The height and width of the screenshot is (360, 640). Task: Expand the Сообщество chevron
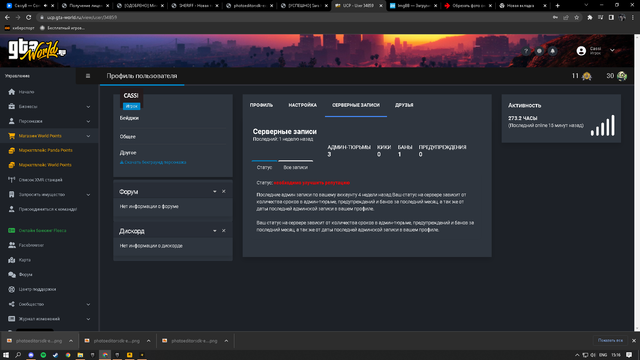(88, 304)
